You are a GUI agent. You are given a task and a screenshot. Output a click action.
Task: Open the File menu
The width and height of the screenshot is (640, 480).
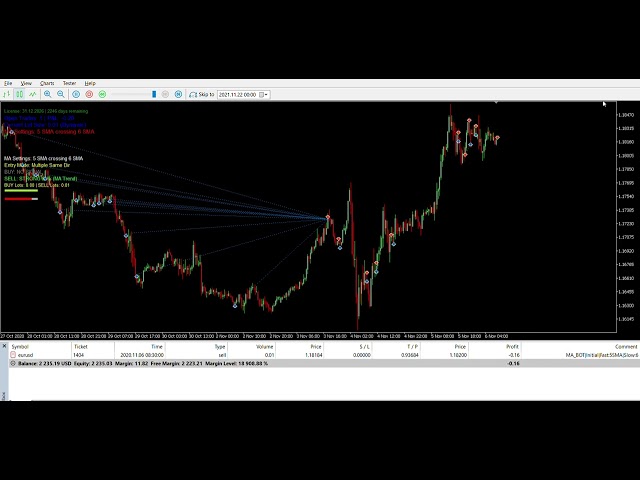coord(8,83)
